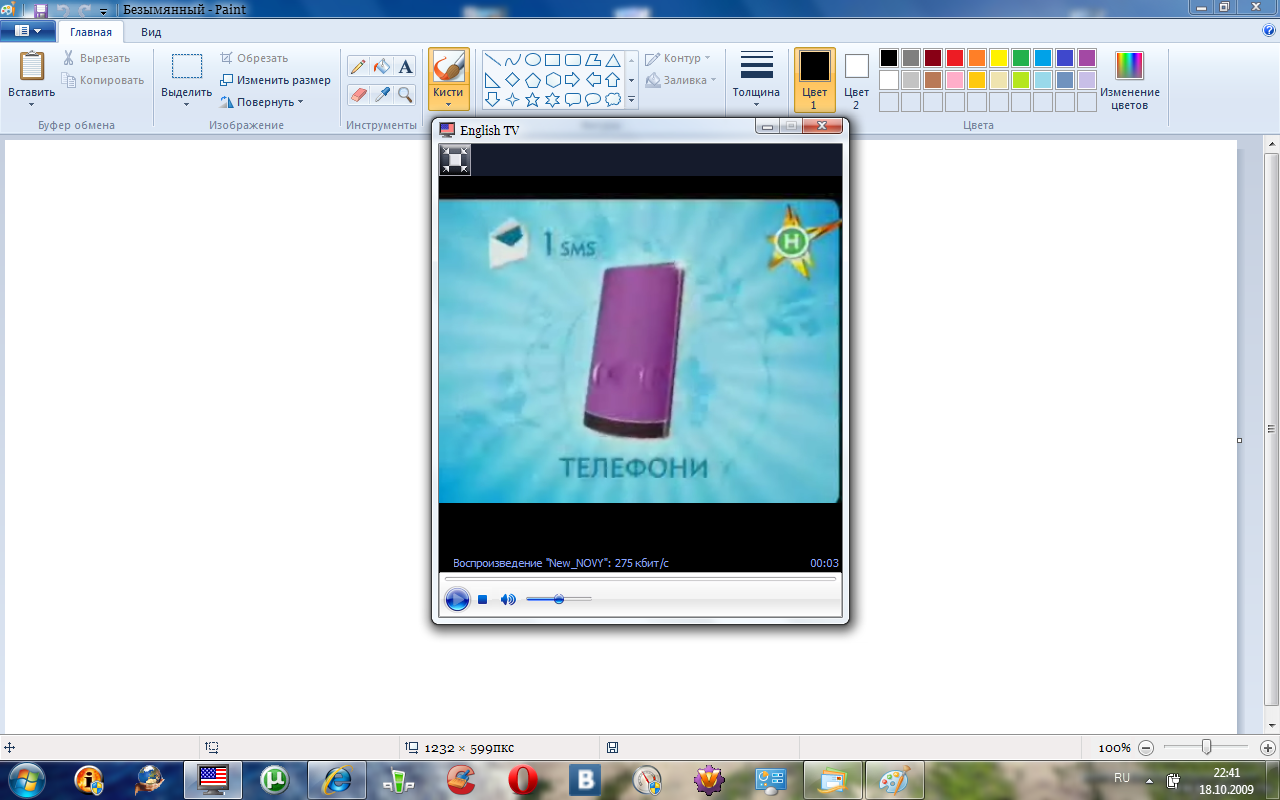Open the Paint application menu button
Image resolution: width=1280 pixels, height=800 pixels.
(27, 31)
